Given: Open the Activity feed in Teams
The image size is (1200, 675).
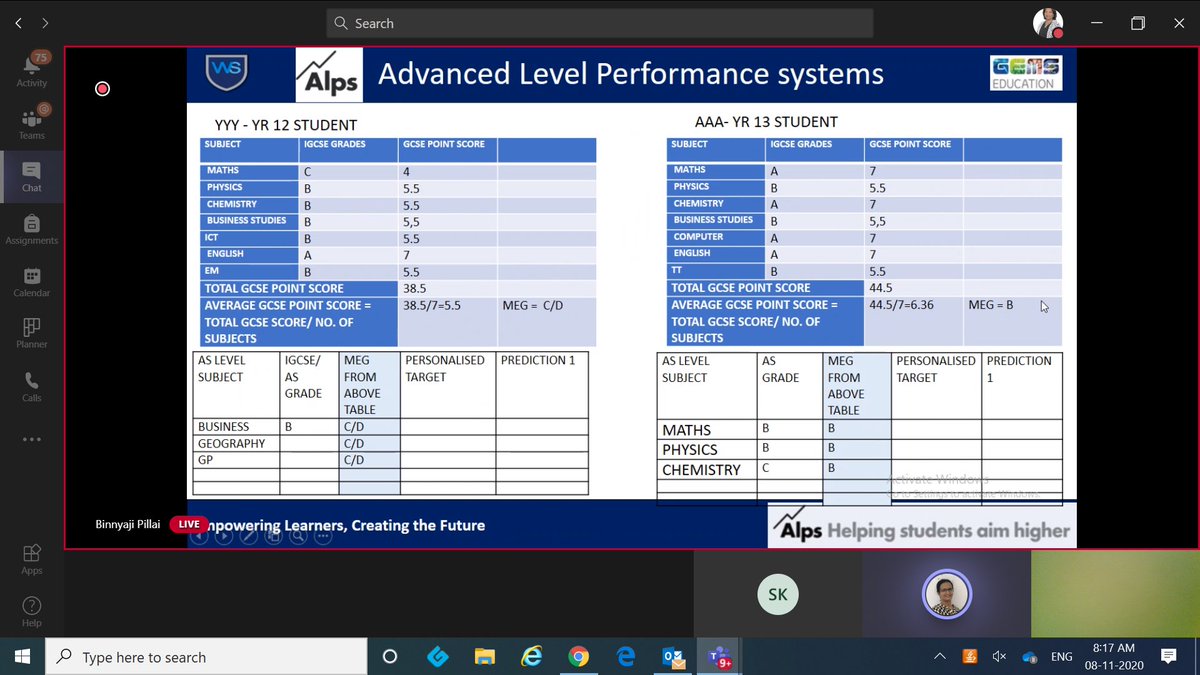Looking at the screenshot, I should point(31,68).
